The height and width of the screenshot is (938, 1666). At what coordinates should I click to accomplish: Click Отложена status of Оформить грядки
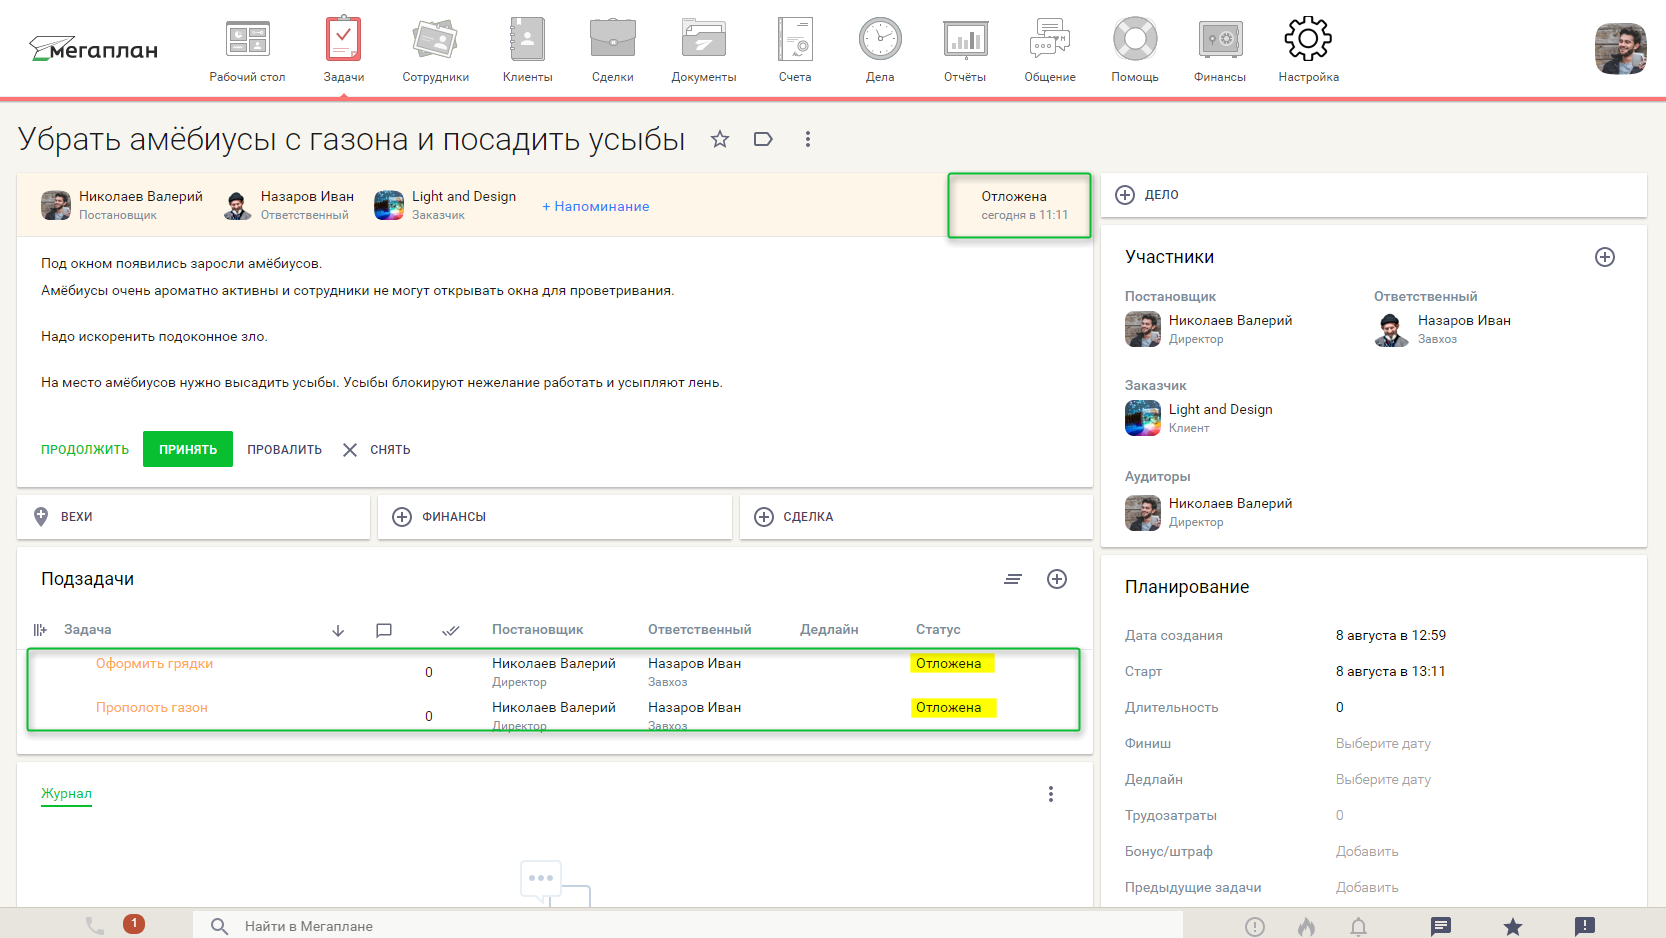tap(951, 663)
